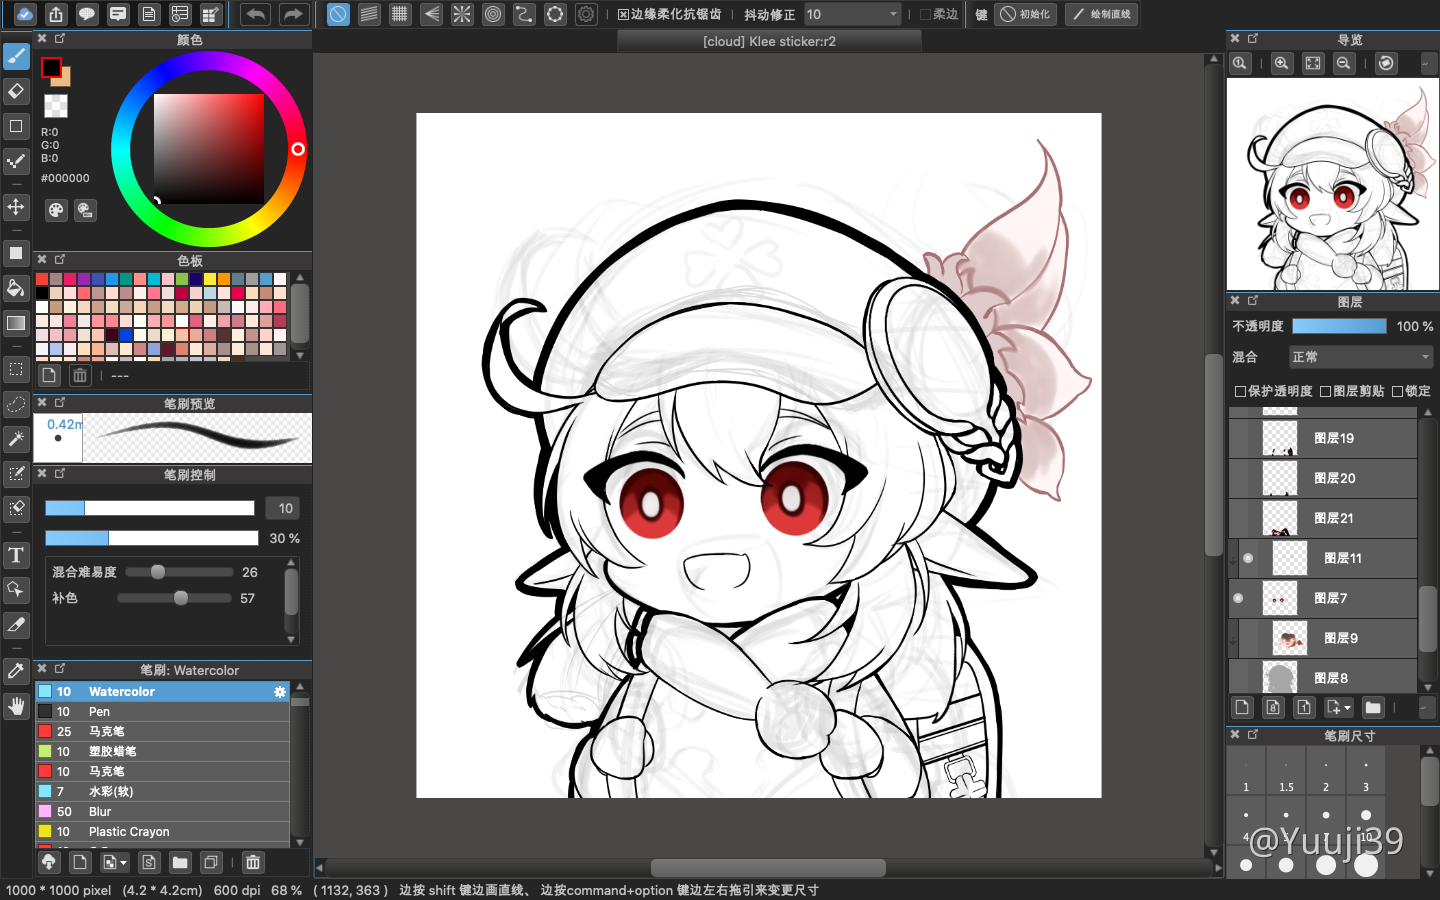Open the 混合 blend mode dropdown
The image size is (1440, 900).
[1360, 357]
